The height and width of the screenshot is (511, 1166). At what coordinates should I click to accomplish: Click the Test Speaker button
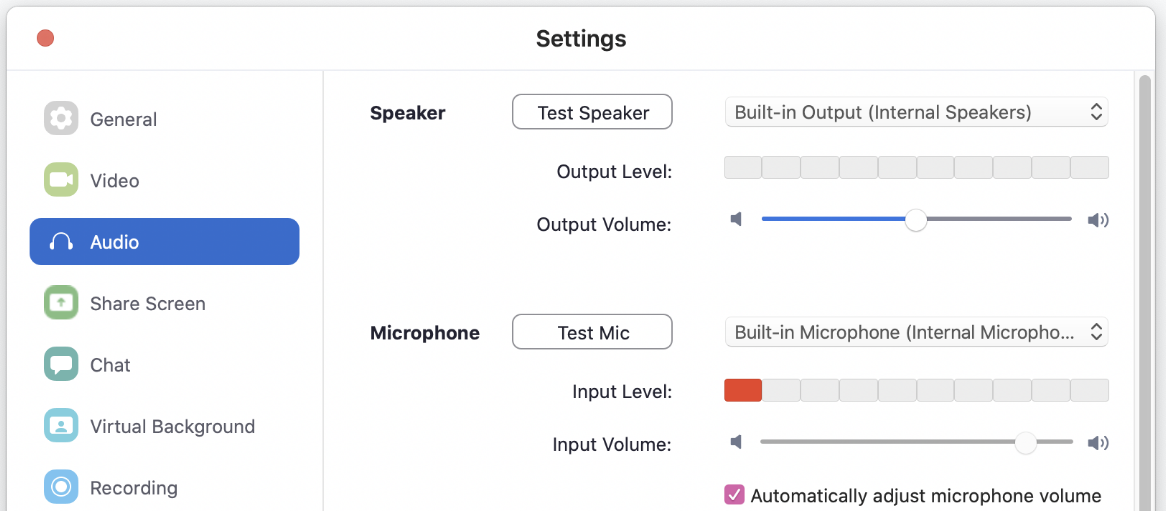[x=592, y=112]
